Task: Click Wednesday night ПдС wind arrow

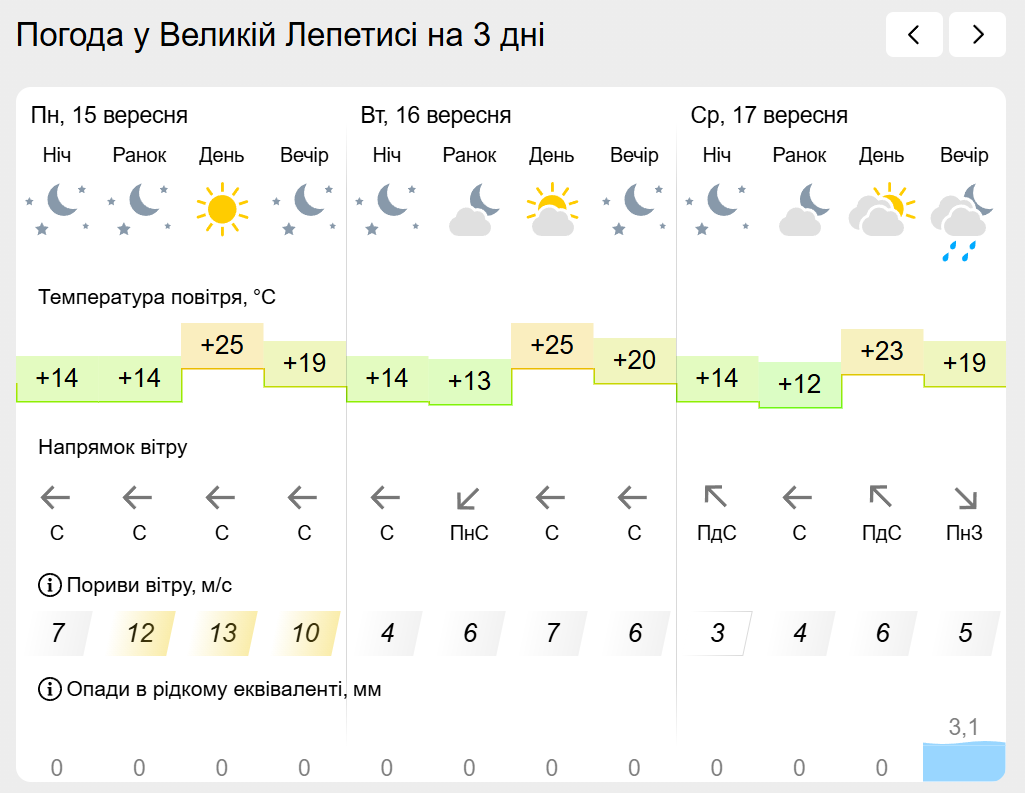Action: 716,497
